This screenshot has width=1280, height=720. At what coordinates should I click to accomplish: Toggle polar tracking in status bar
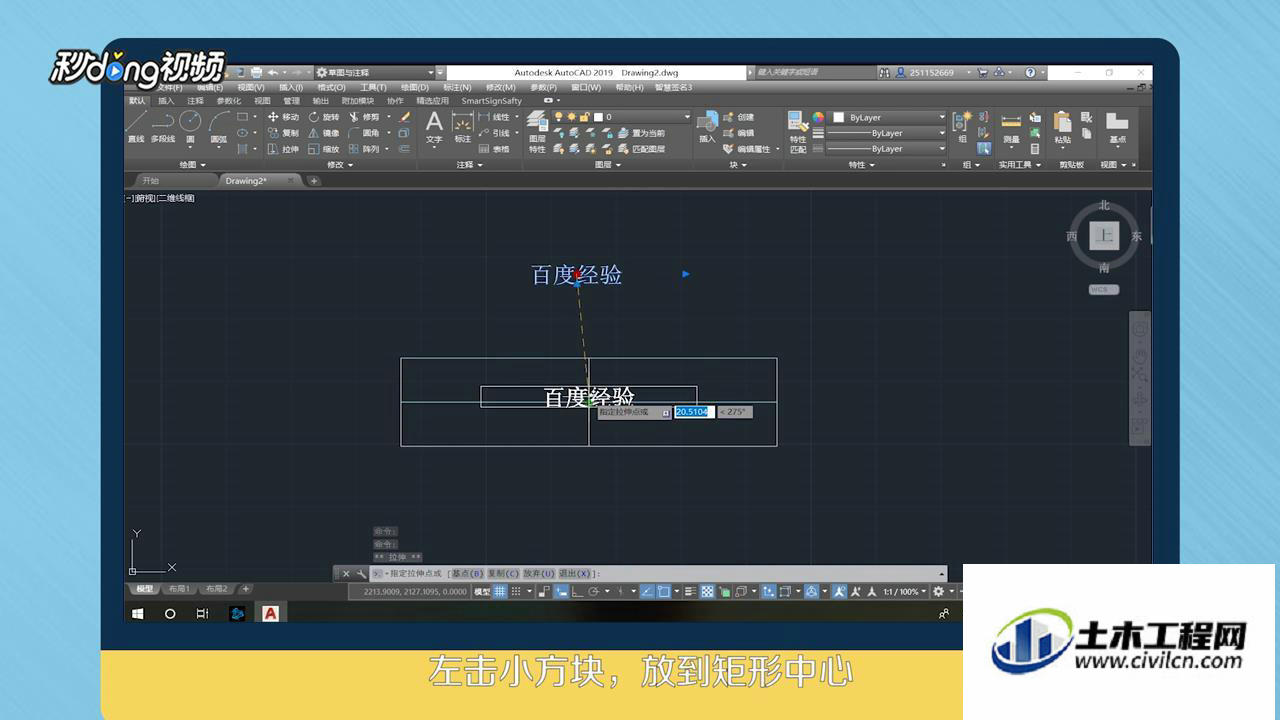pyautogui.click(x=593, y=592)
